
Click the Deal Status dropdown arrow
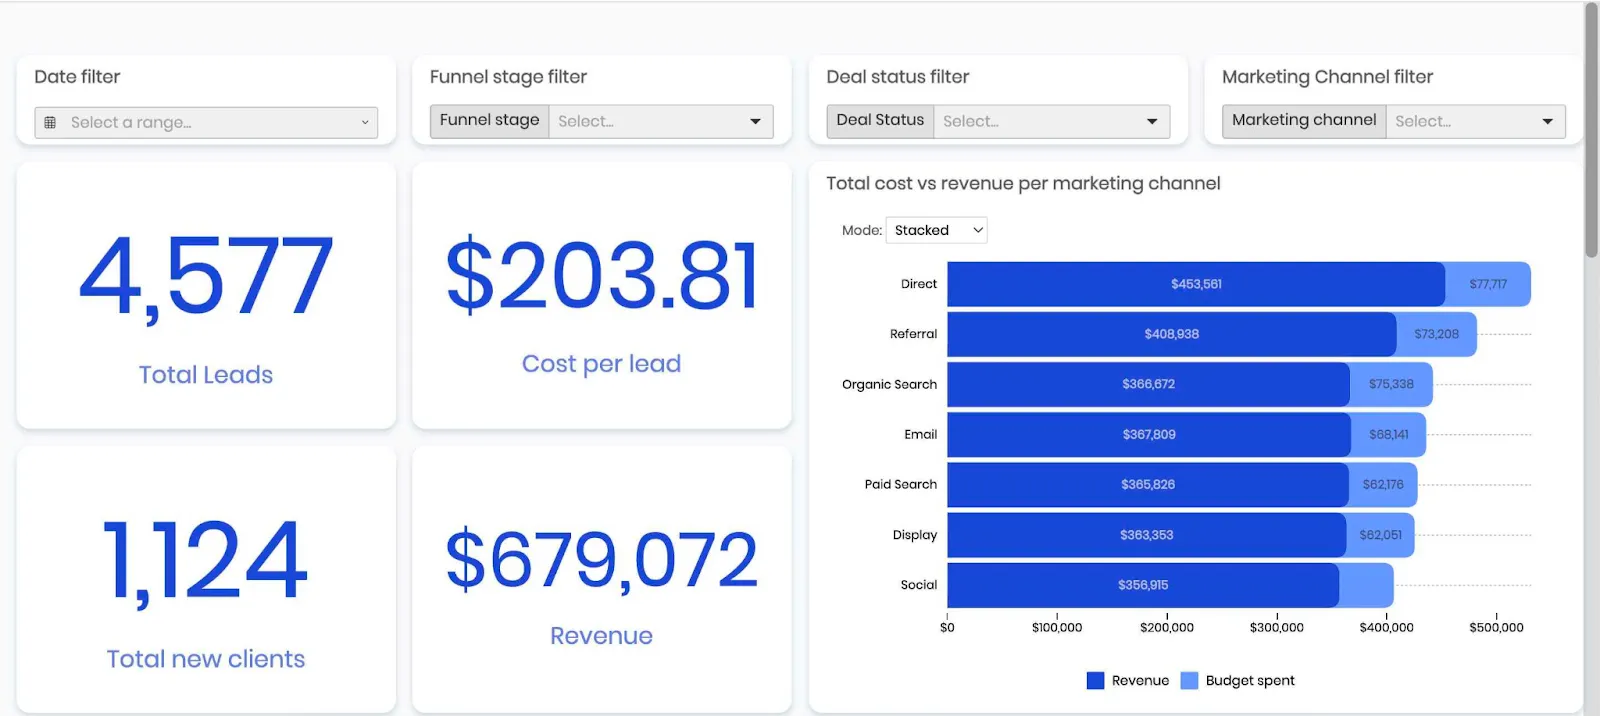1152,122
